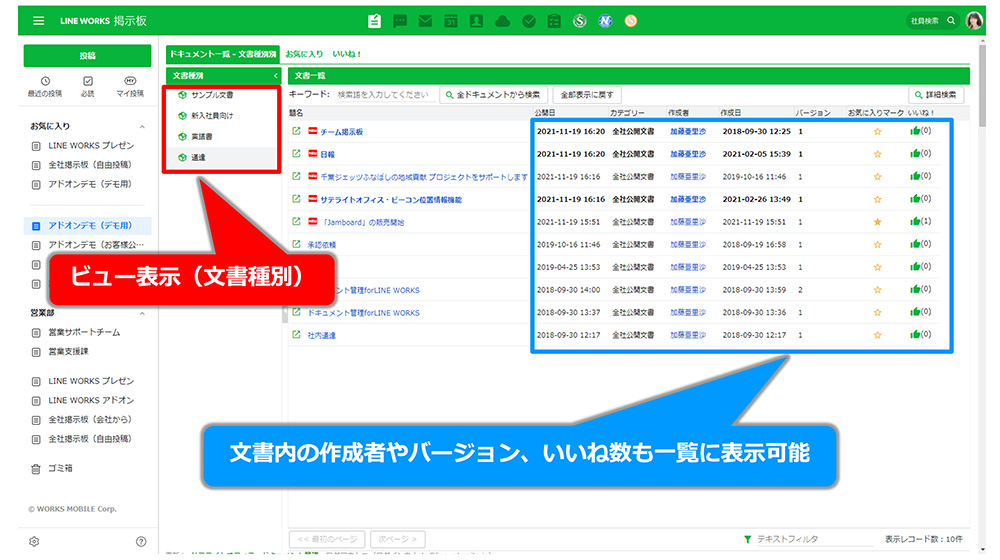Like the チーム掲示板 document thumbs-up

[x=915, y=131]
